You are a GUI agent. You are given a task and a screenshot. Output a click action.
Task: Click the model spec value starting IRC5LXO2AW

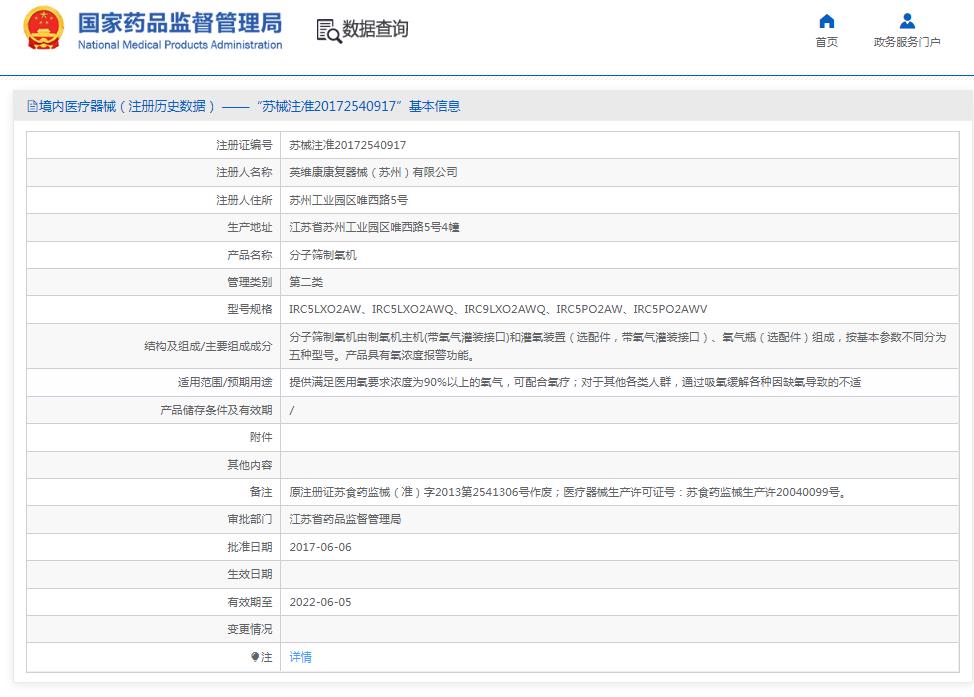click(x=497, y=309)
